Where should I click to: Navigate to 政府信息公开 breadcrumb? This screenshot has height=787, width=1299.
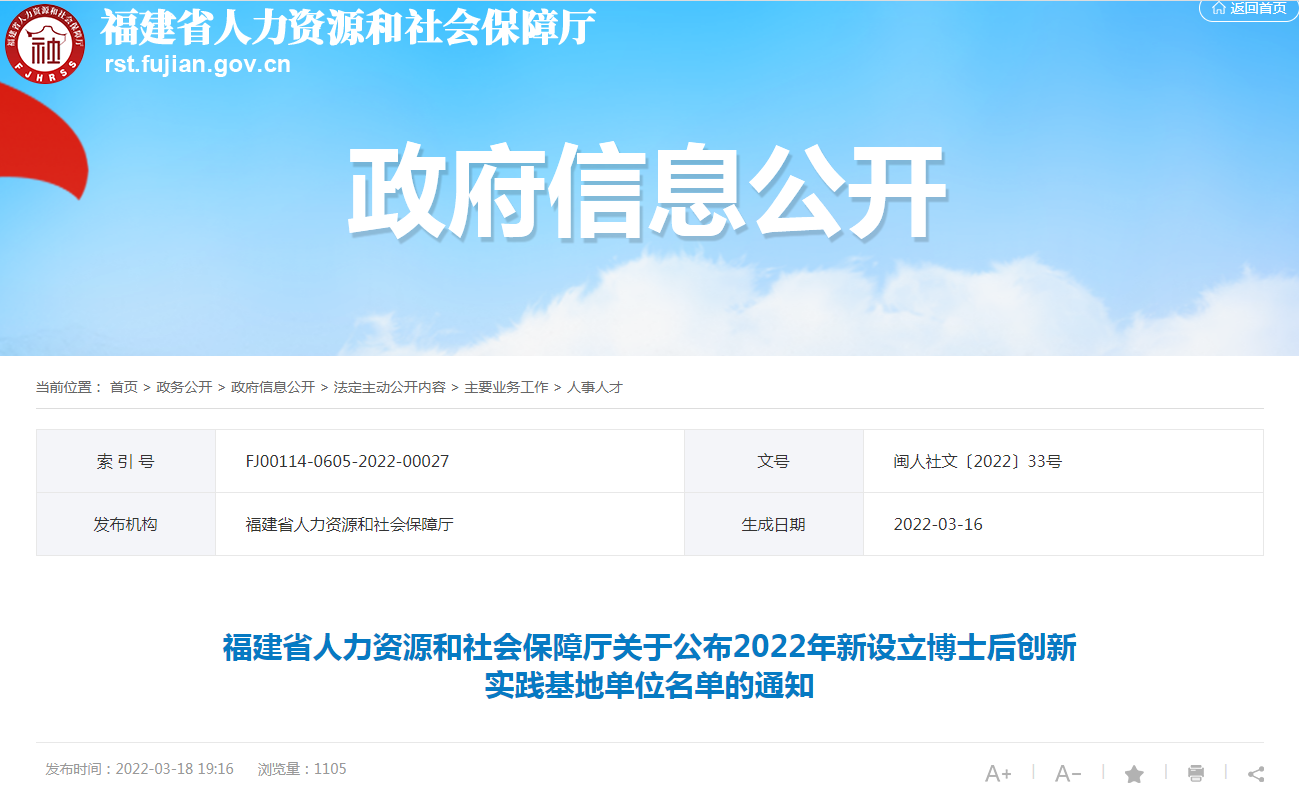click(x=272, y=387)
